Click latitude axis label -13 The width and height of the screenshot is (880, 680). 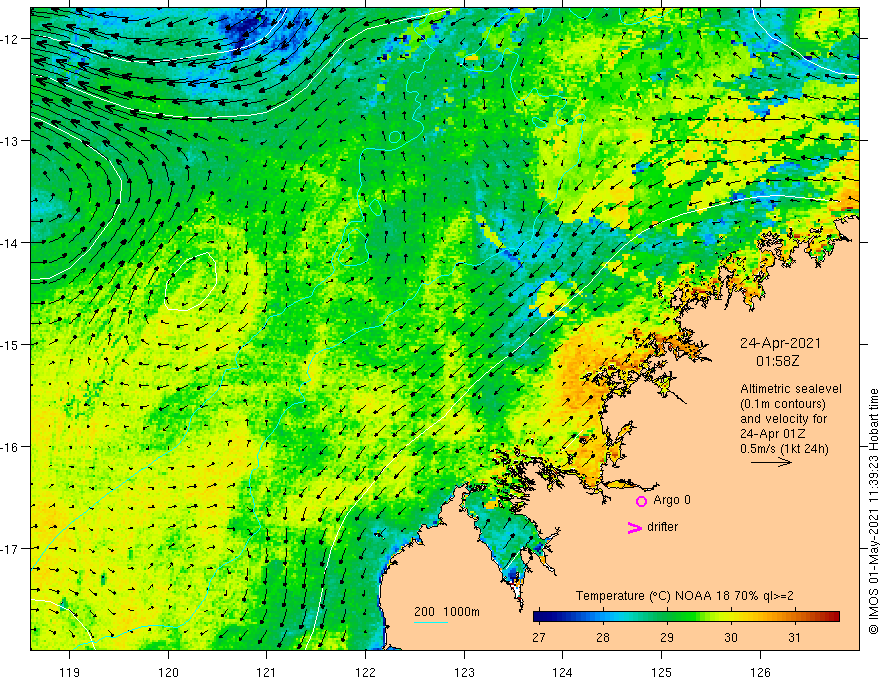click(x=10, y=141)
